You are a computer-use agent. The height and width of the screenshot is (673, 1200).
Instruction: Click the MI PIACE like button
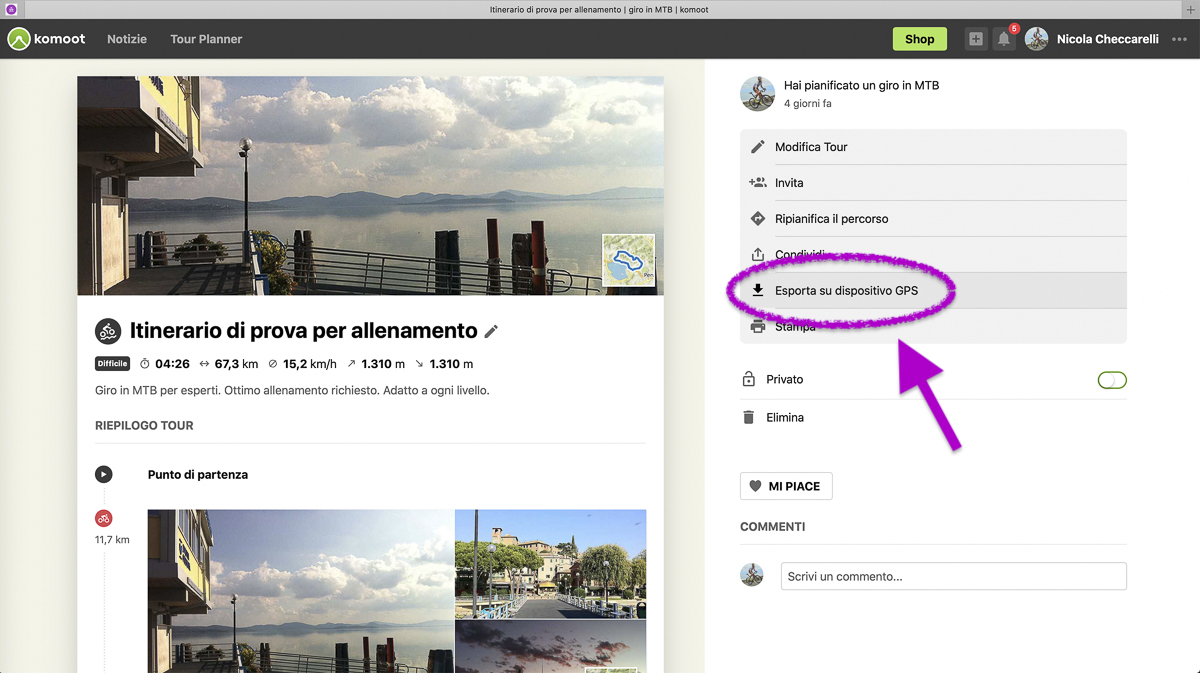click(x=786, y=486)
